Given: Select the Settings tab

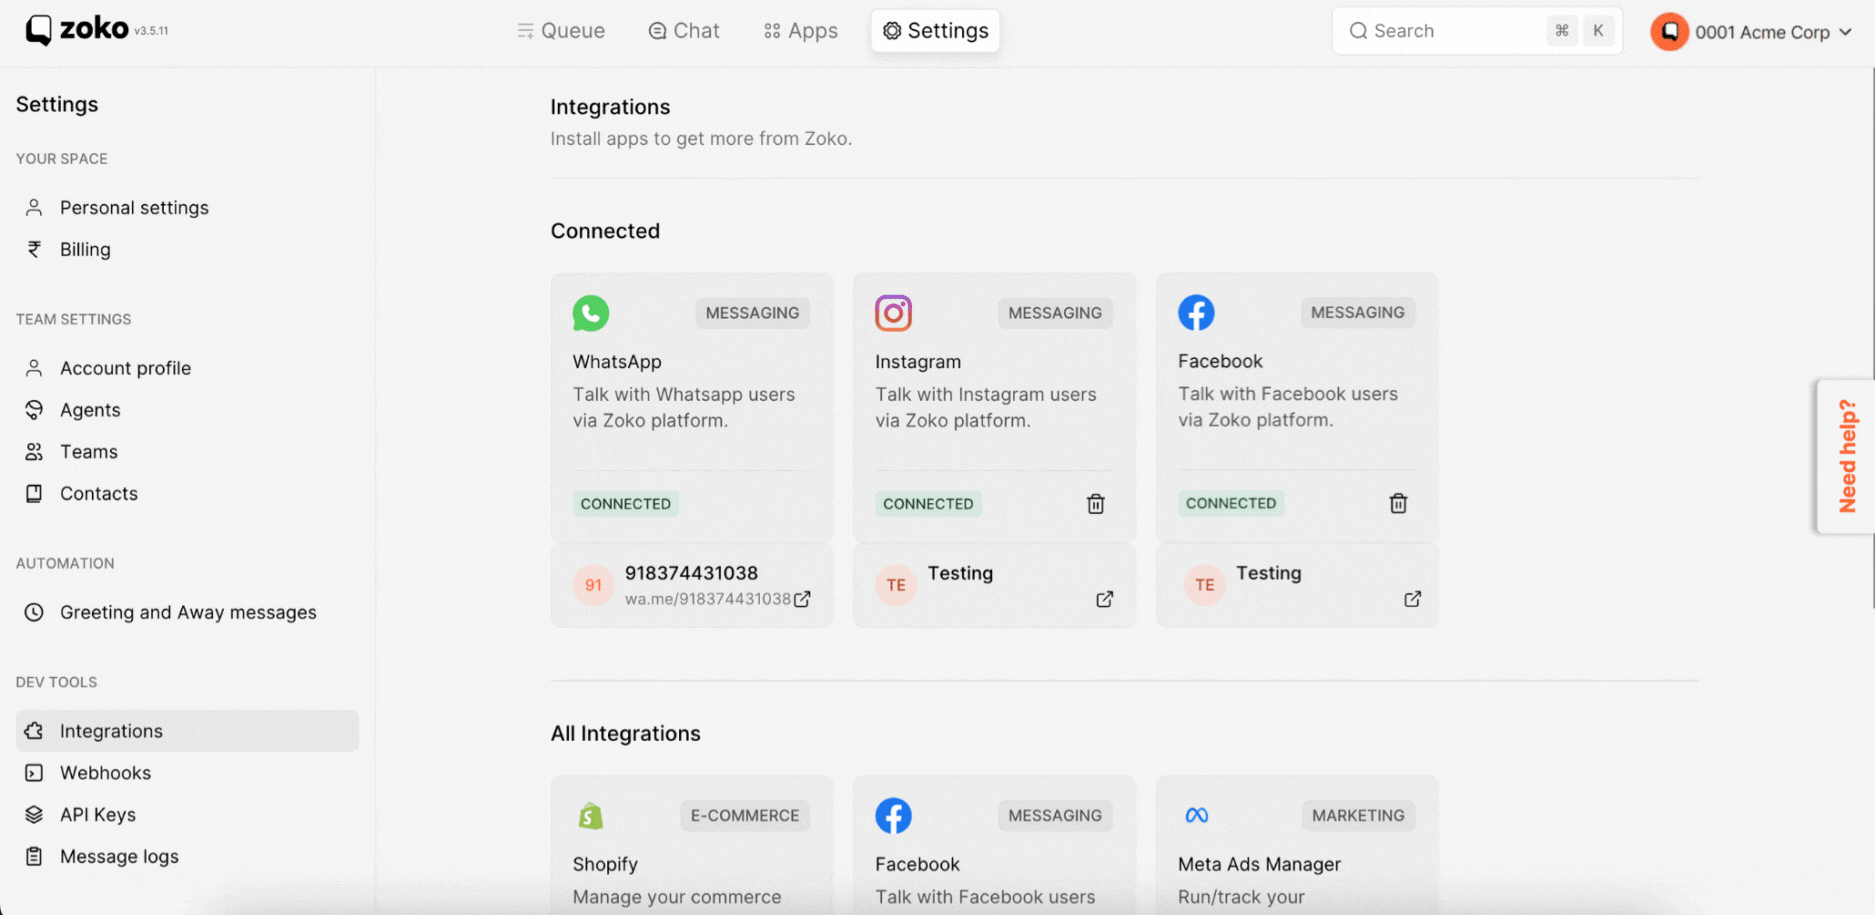Looking at the screenshot, I should (935, 31).
